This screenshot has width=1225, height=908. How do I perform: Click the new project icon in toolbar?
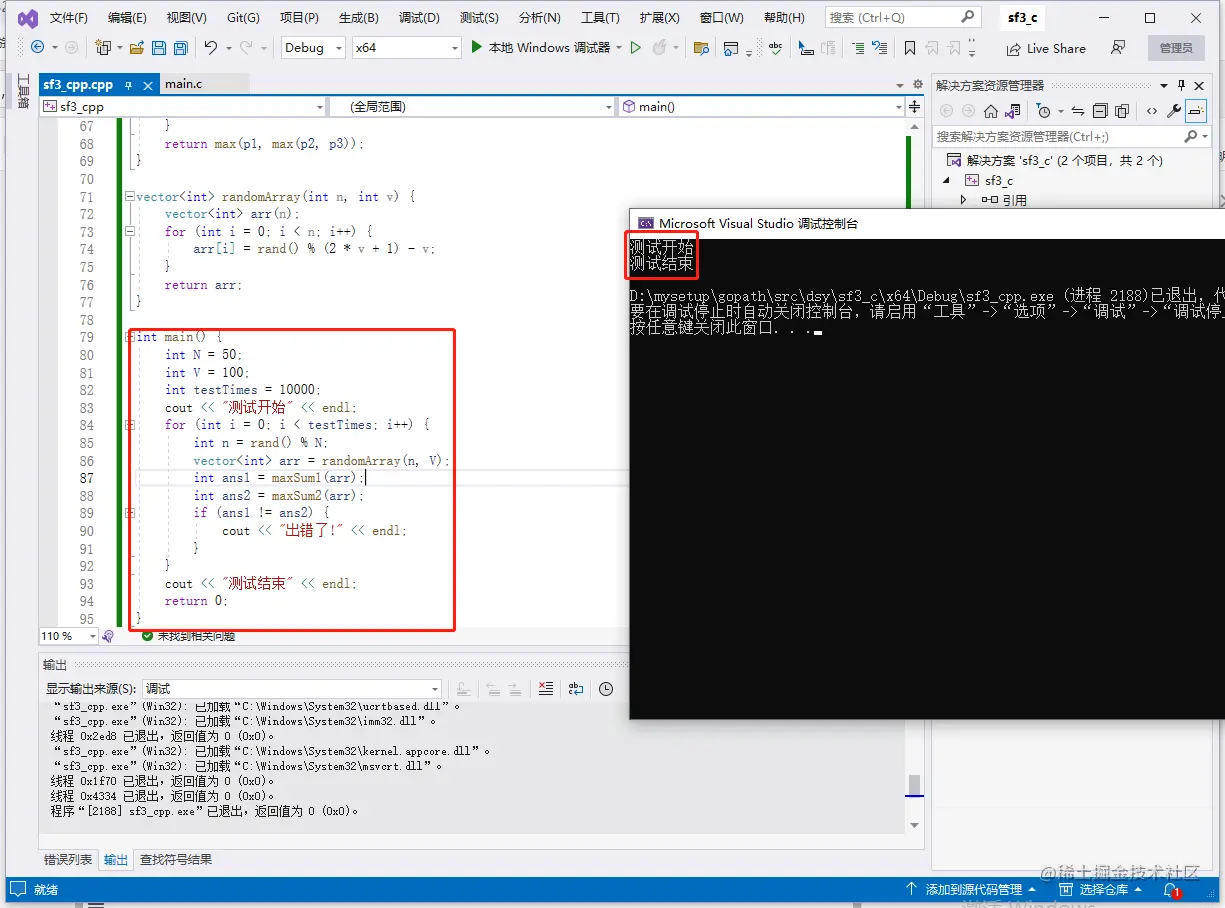103,47
